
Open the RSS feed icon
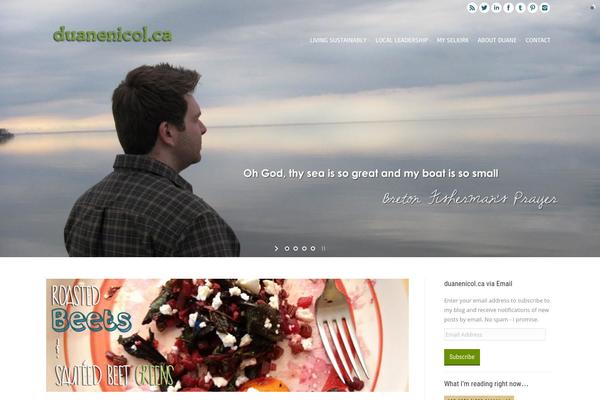(472, 8)
